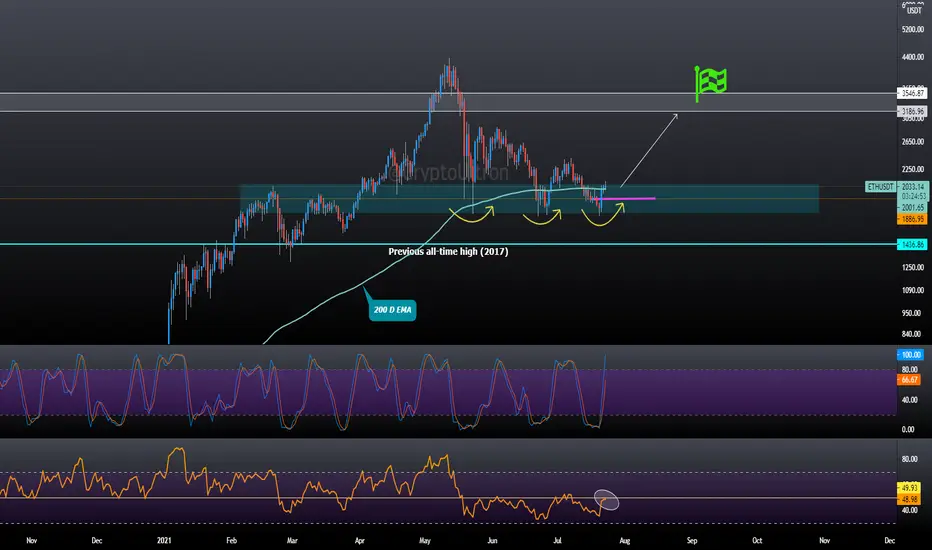Click the Mar label on the time axis
This screenshot has height=550, width=932.
point(292,540)
